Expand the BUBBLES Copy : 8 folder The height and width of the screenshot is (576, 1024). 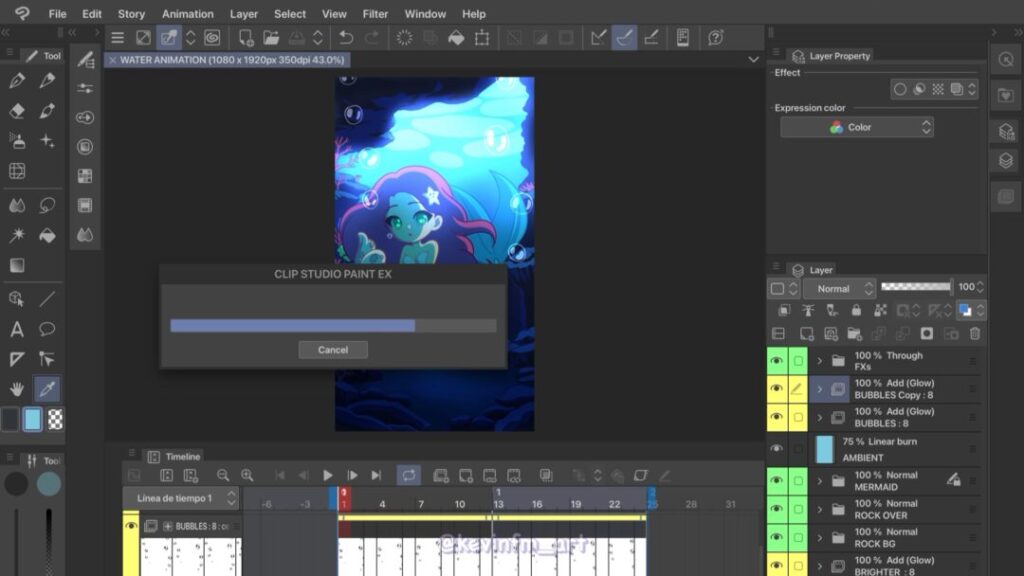[820, 389]
